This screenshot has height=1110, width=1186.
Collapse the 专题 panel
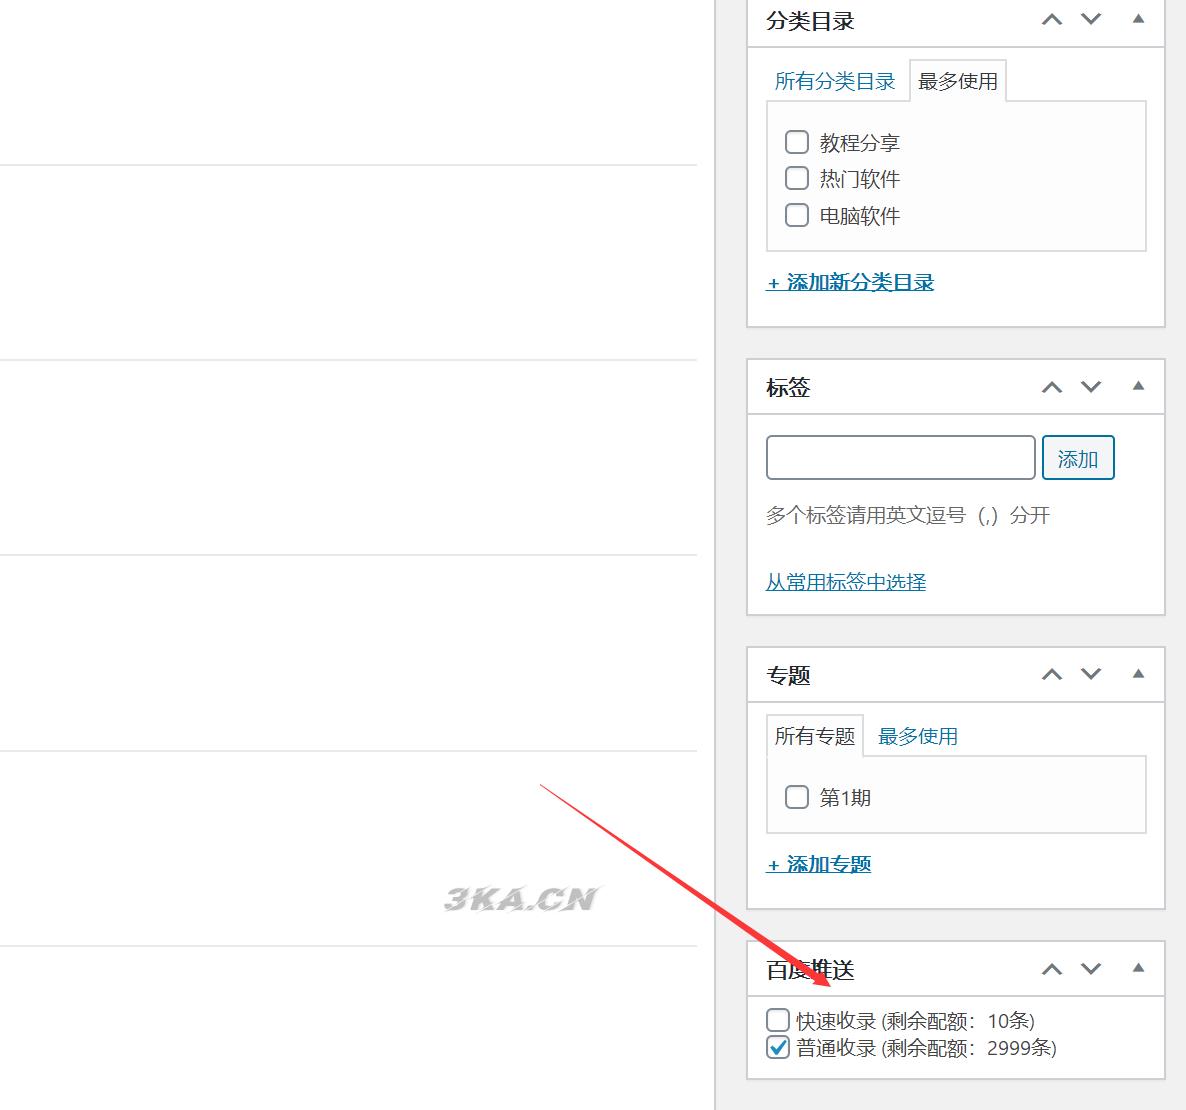pyautogui.click(x=1138, y=674)
